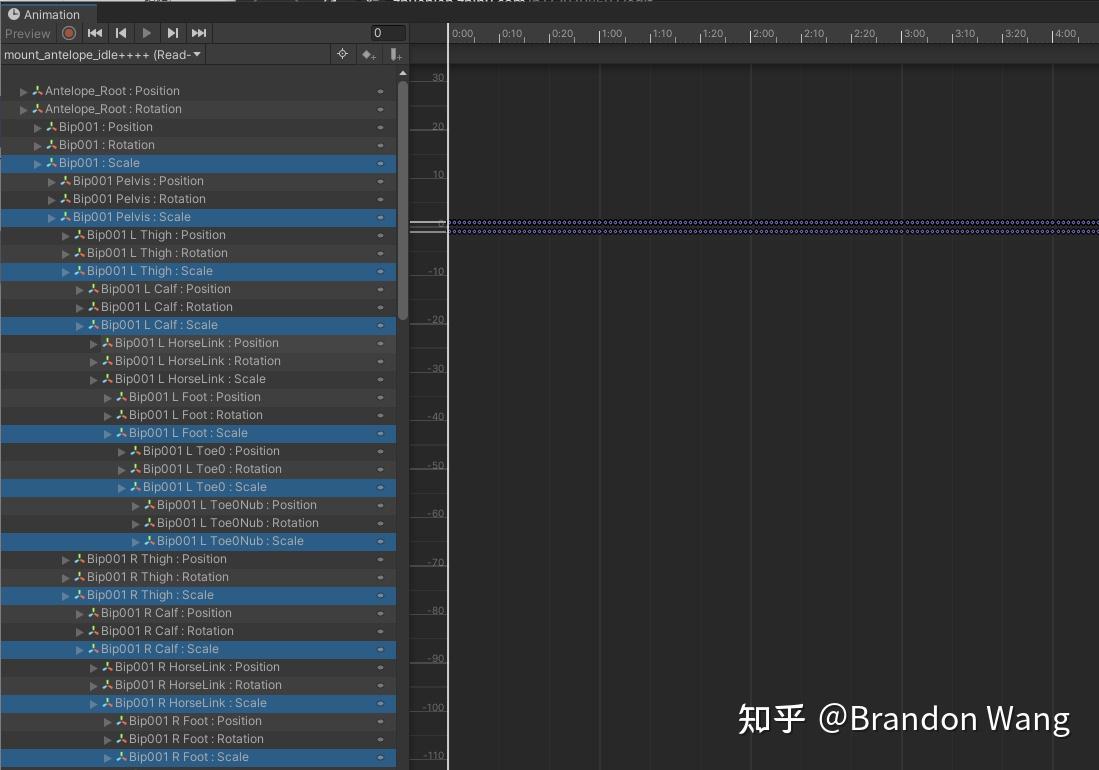Switch to the Animation tab
Viewport: 1099px width, 770px height.
(x=47, y=14)
